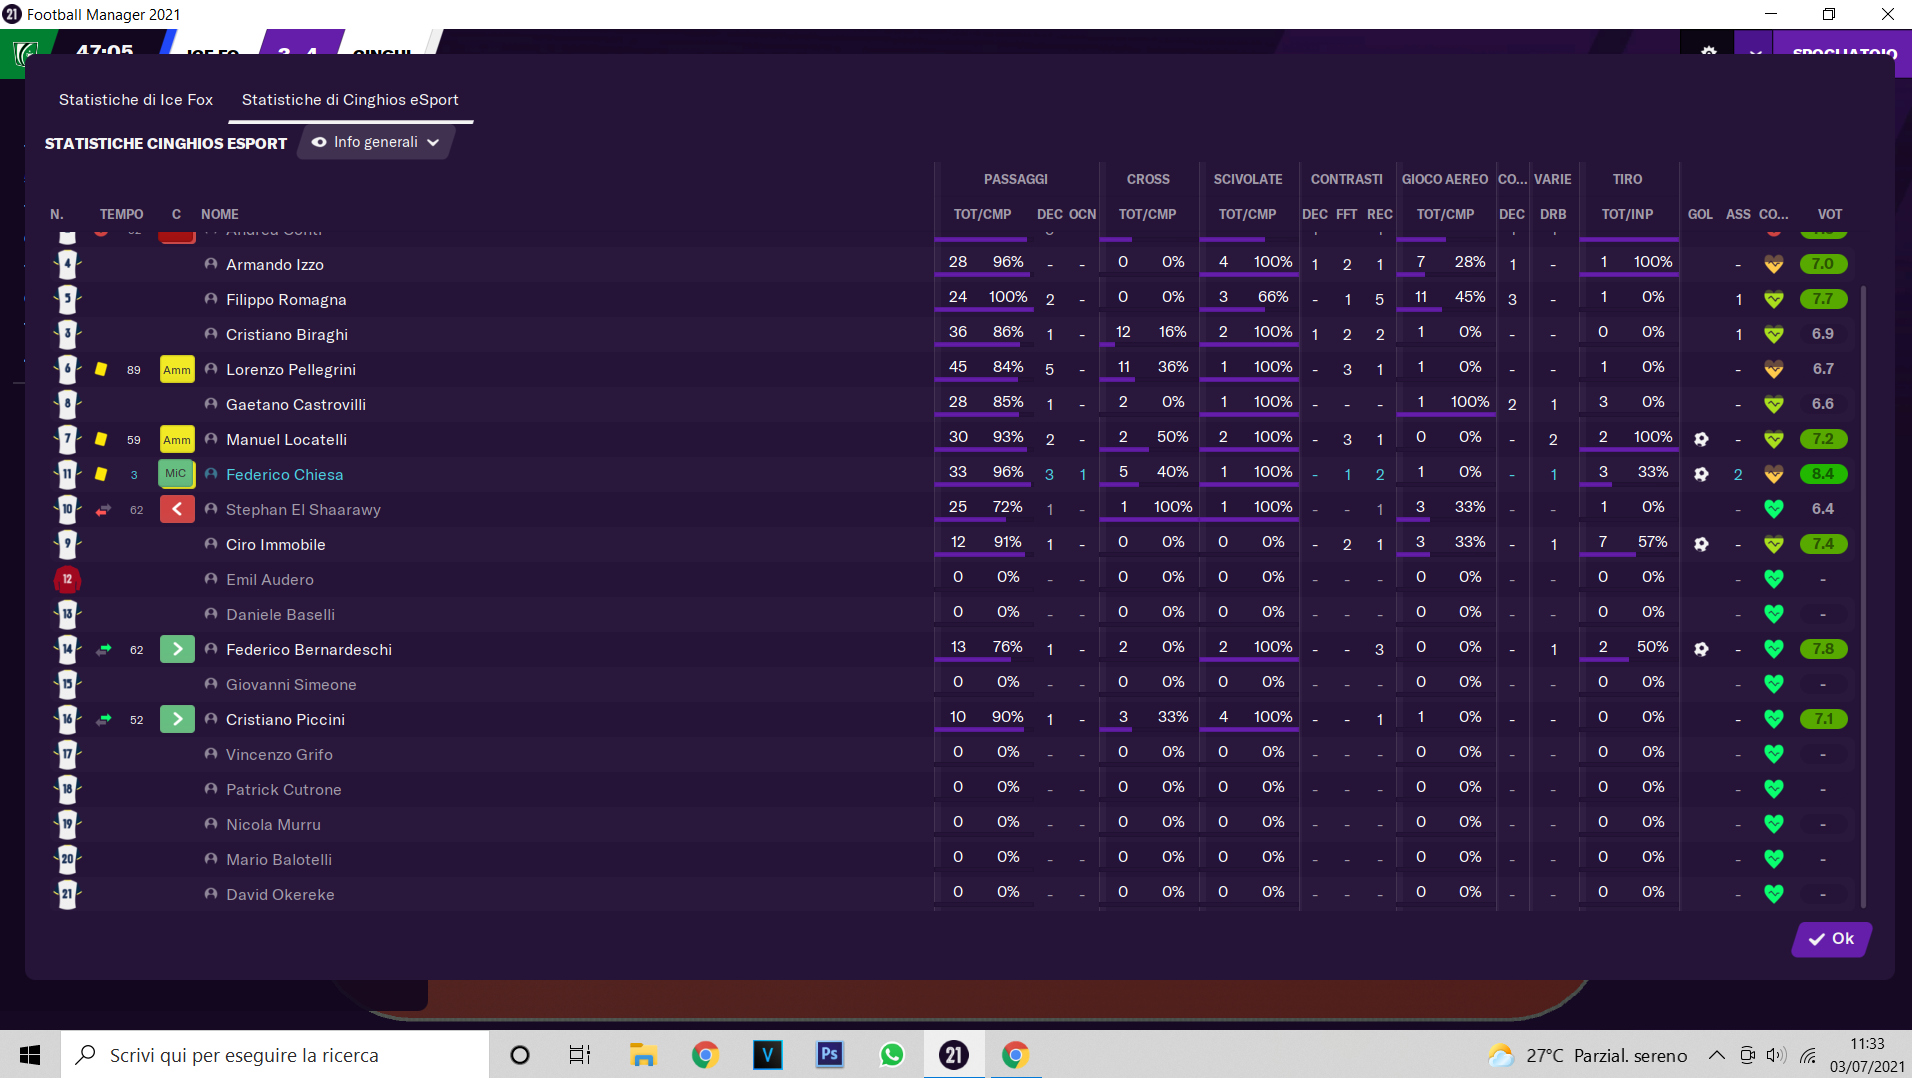Click the condition heart icon for Filippo Romagna
This screenshot has width=1912, height=1078.
tap(1774, 299)
